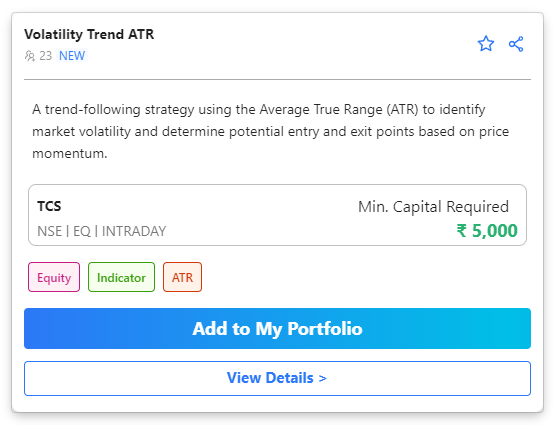
Task: Open the Volatility Trend ATR title
Action: pos(89,34)
